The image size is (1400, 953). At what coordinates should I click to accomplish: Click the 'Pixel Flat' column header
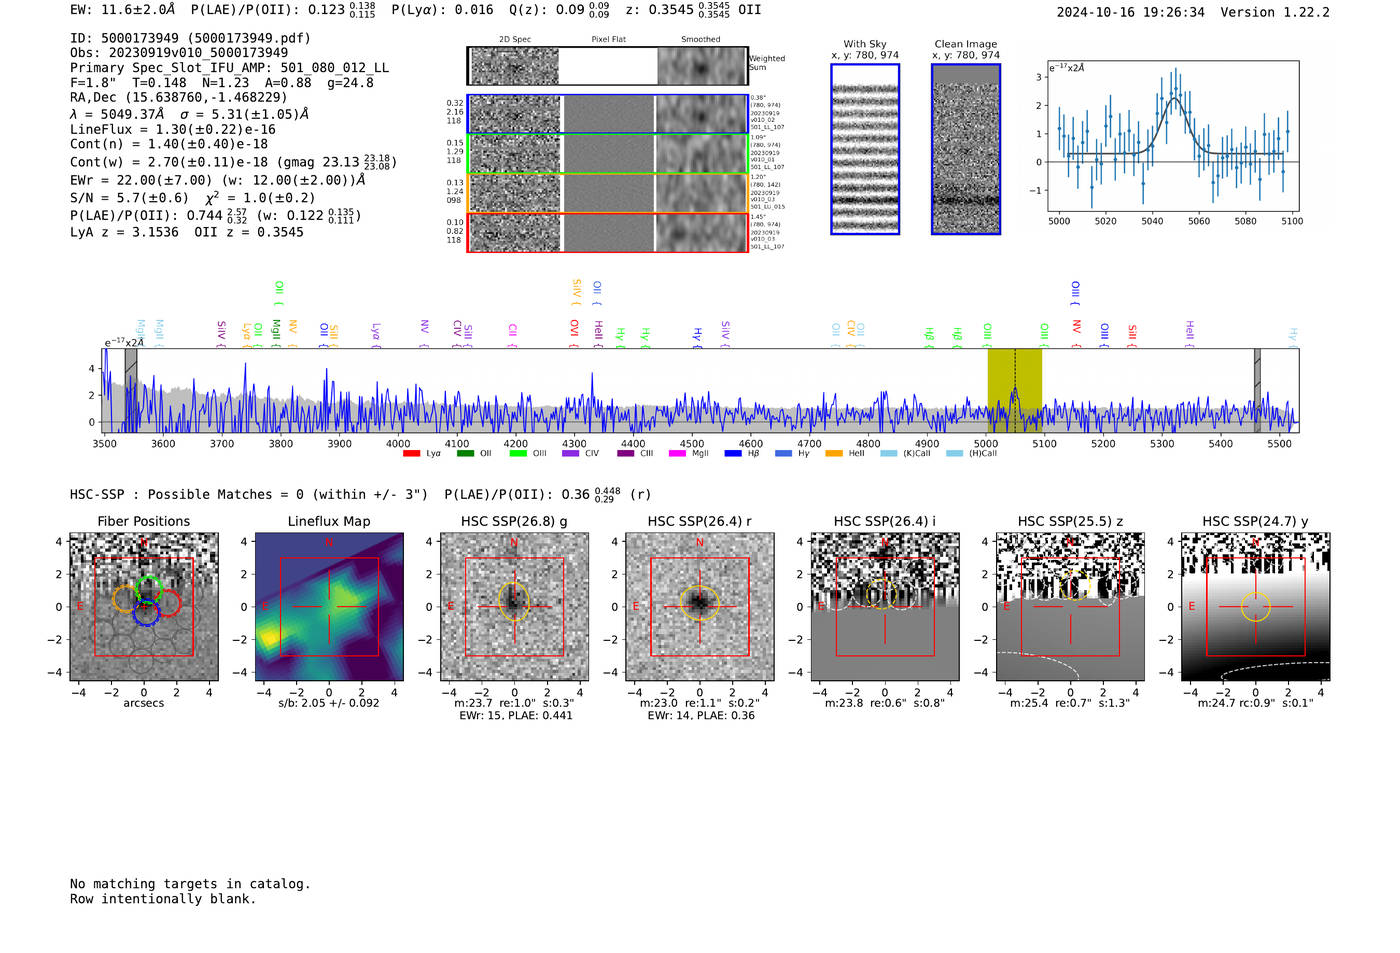coord(609,40)
